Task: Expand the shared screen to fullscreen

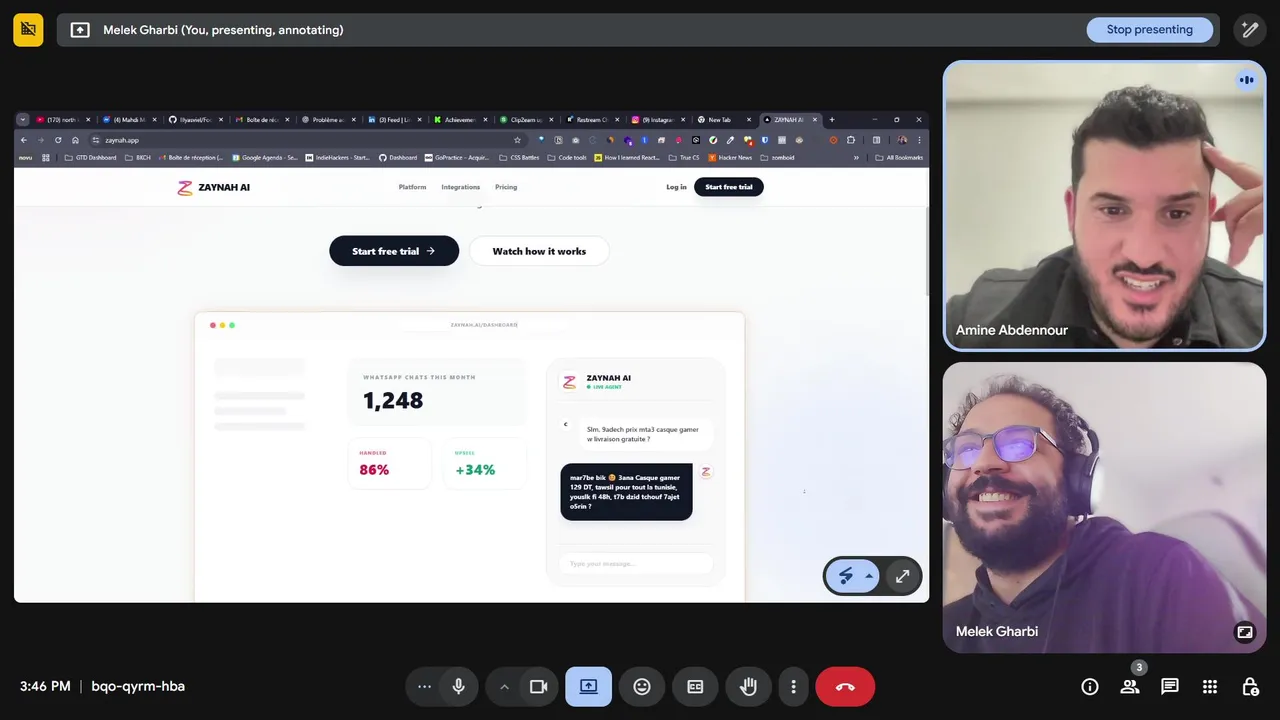Action: [902, 576]
